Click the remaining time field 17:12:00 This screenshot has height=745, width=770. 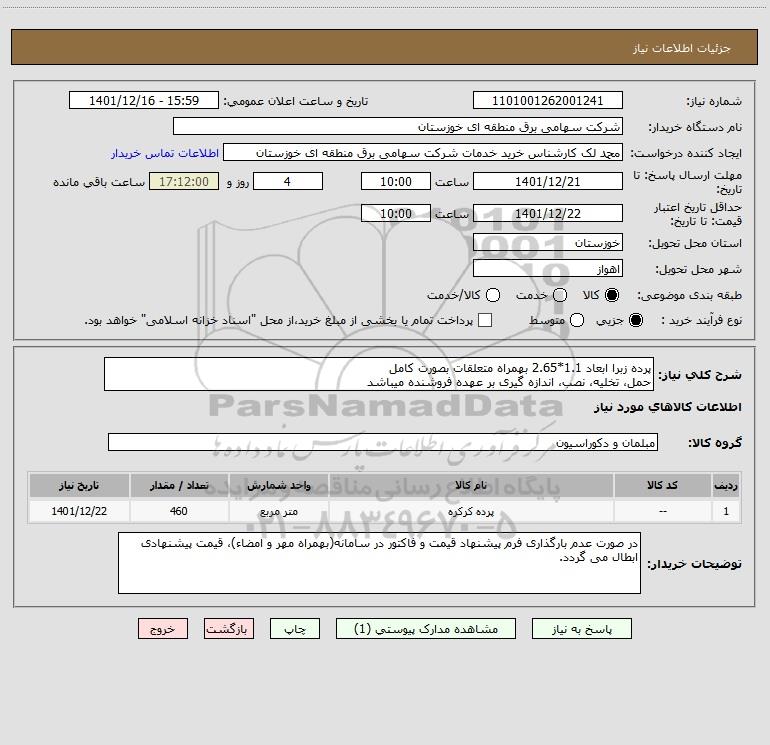184,181
